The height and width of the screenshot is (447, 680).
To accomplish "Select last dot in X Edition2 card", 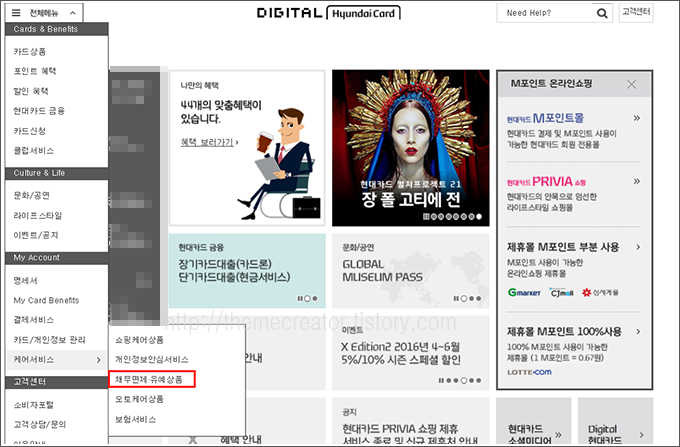I will pos(479,380).
